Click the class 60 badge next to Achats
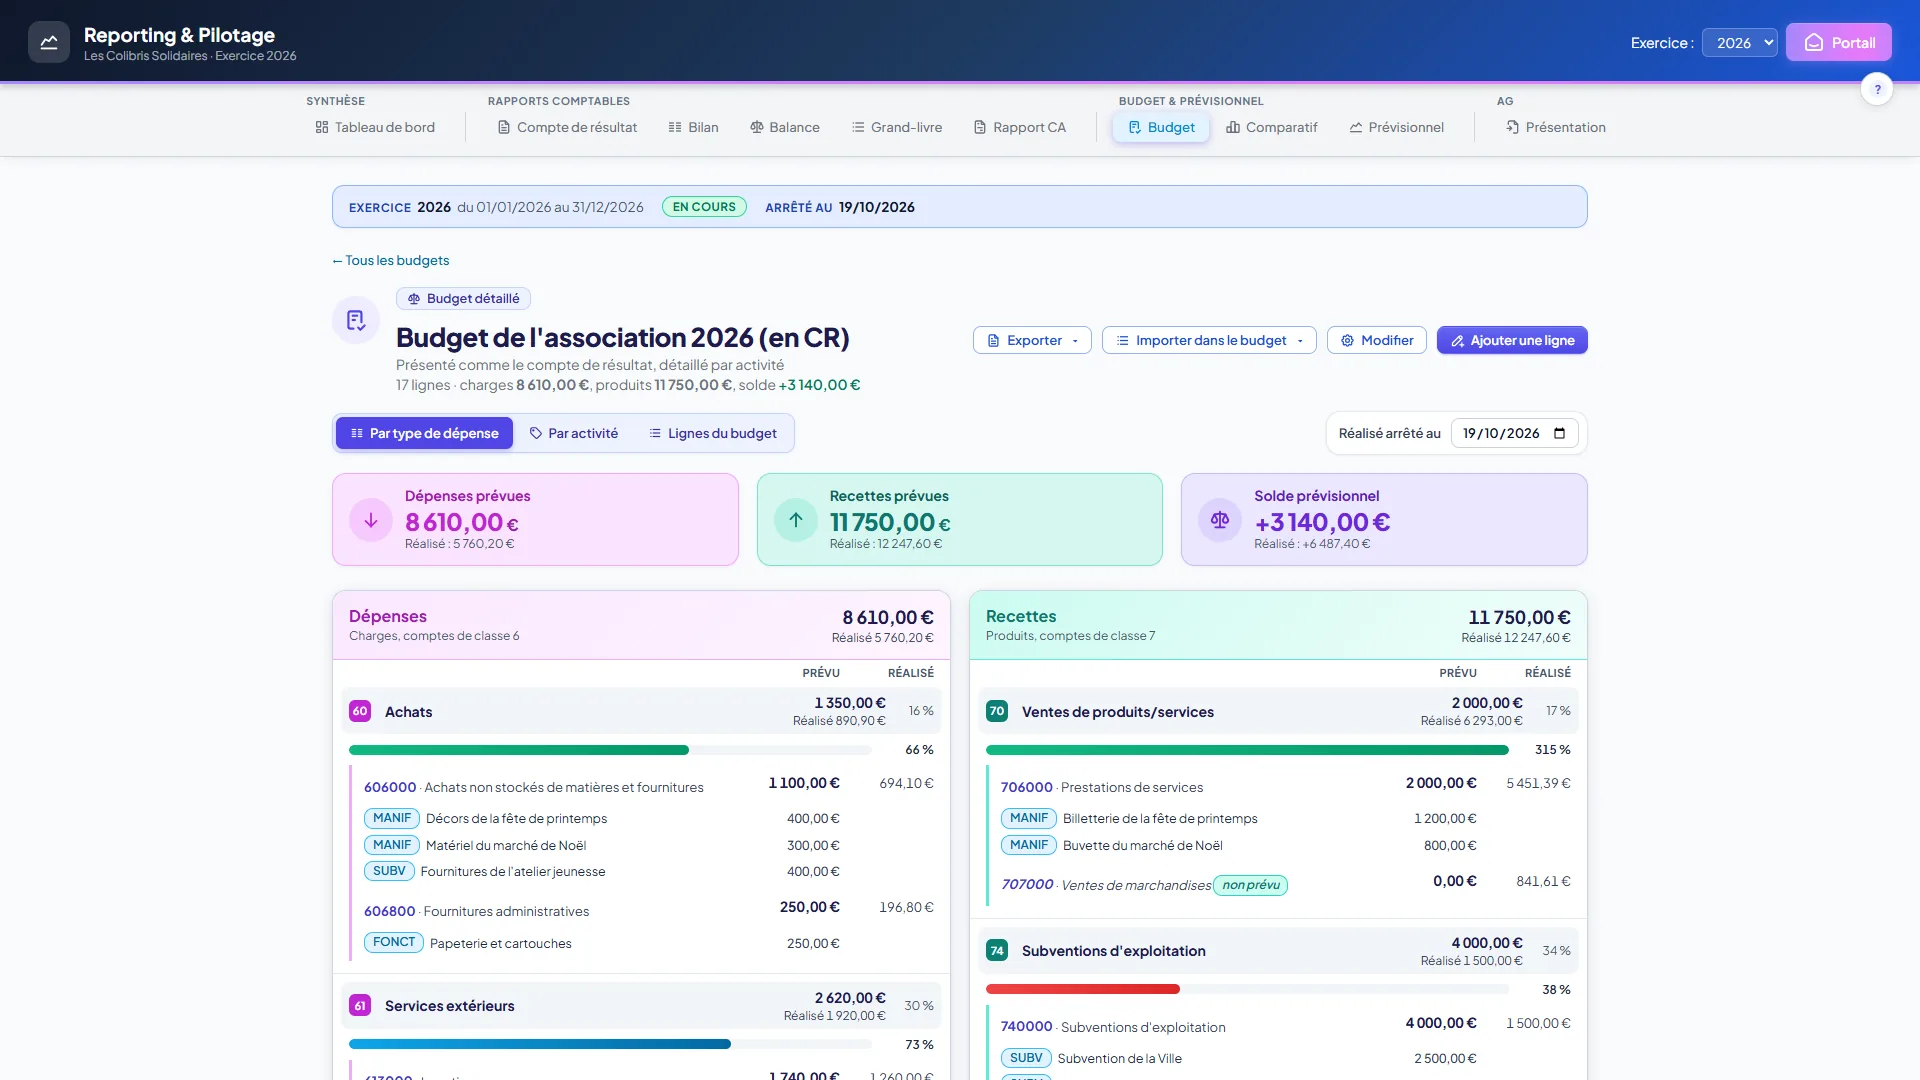1920x1080 pixels. (360, 711)
